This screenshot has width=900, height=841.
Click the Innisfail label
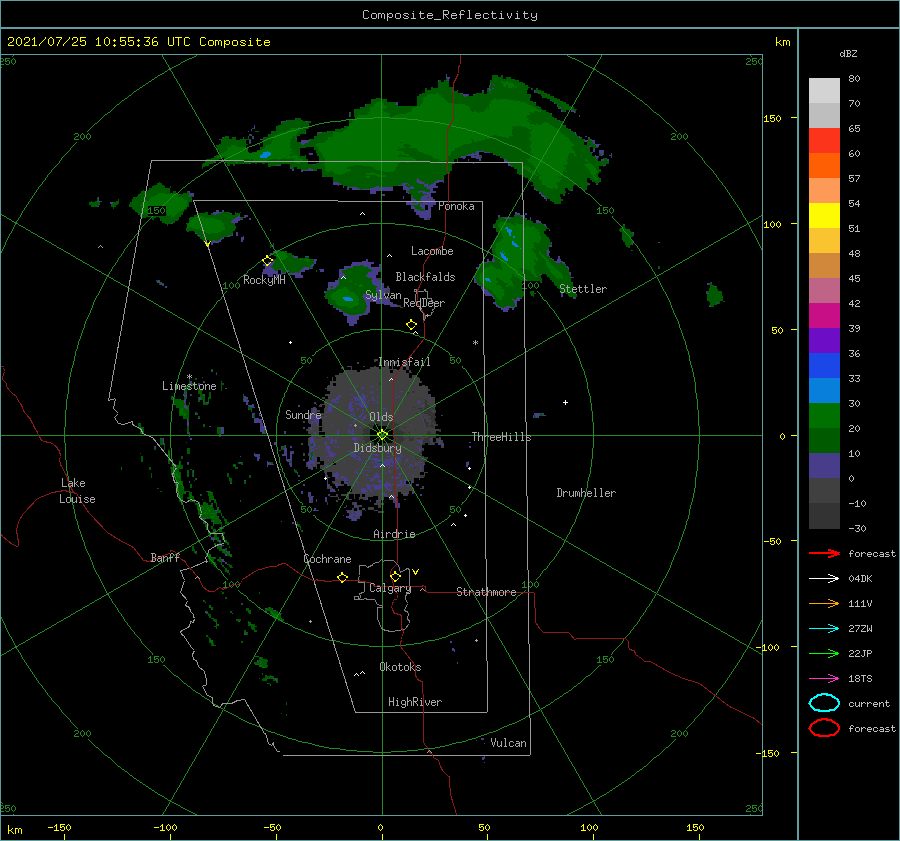[x=404, y=362]
